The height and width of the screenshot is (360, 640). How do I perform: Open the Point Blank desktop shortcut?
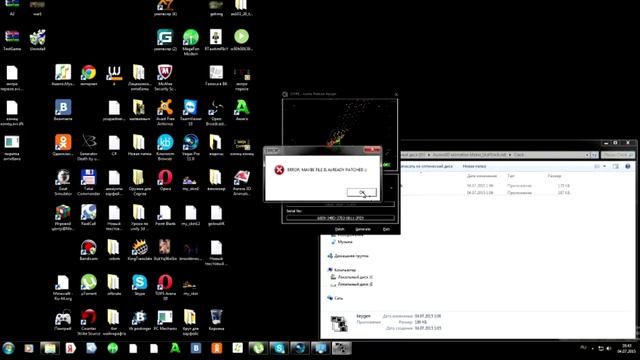(x=165, y=215)
